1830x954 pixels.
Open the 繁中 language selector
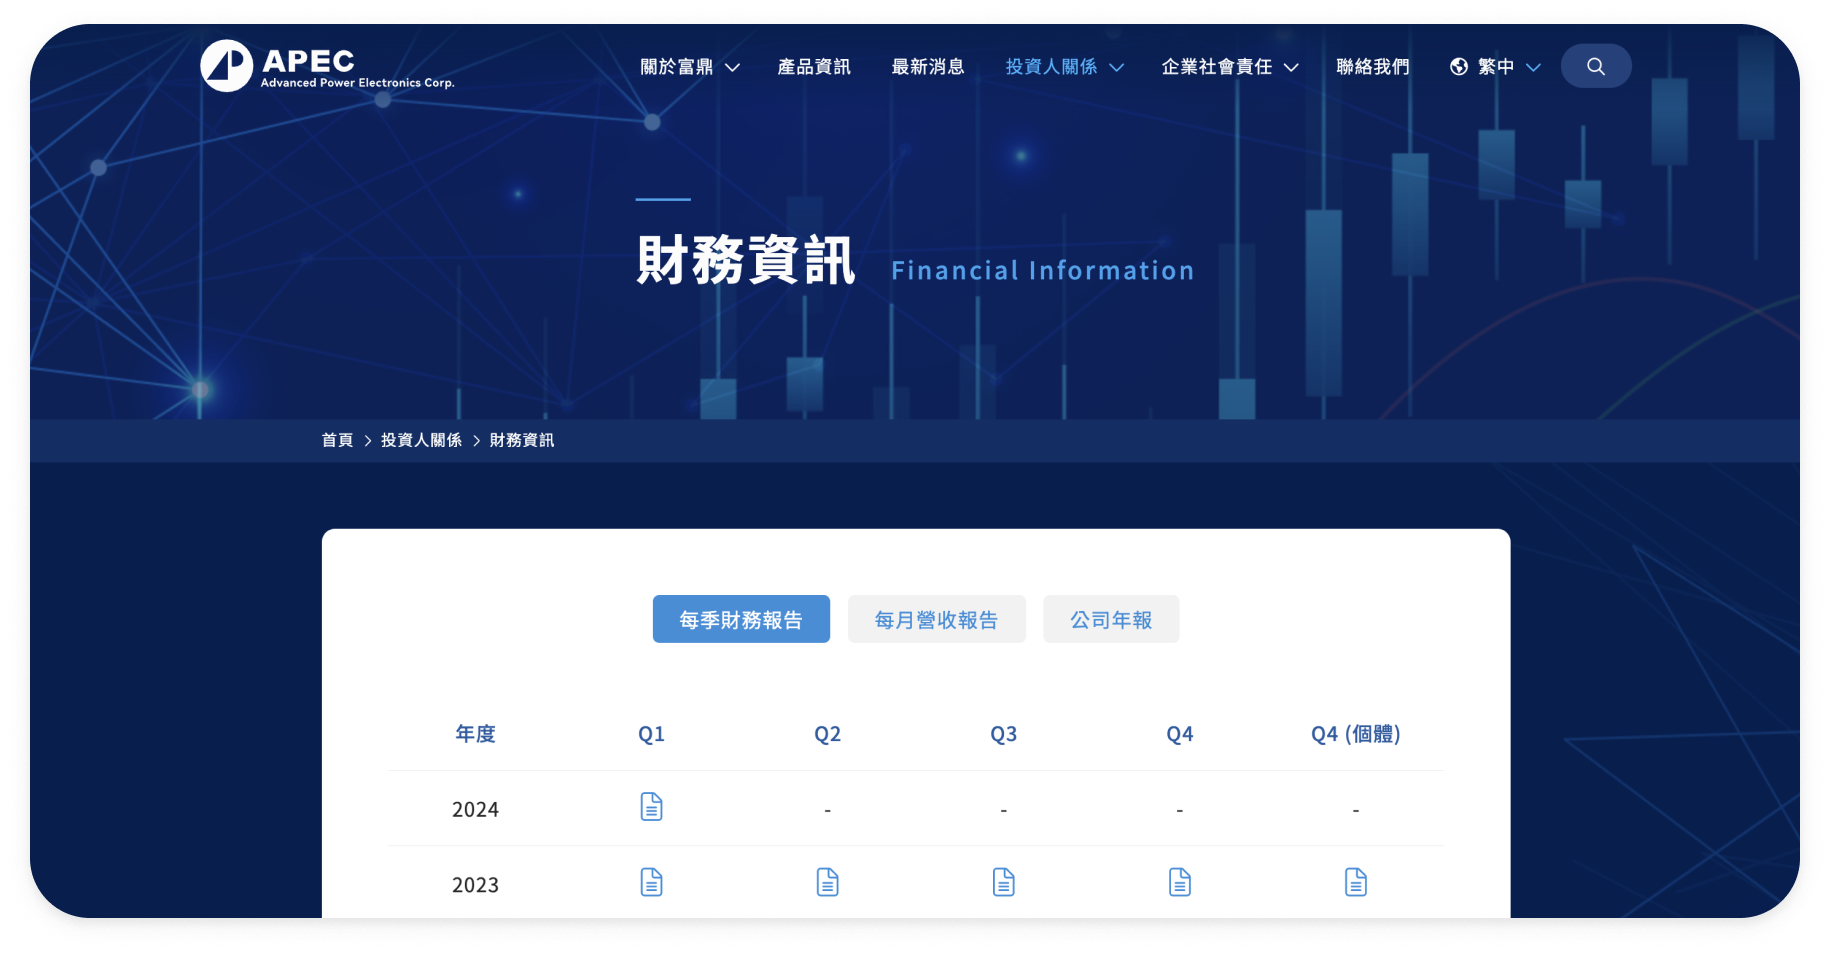coord(1495,67)
